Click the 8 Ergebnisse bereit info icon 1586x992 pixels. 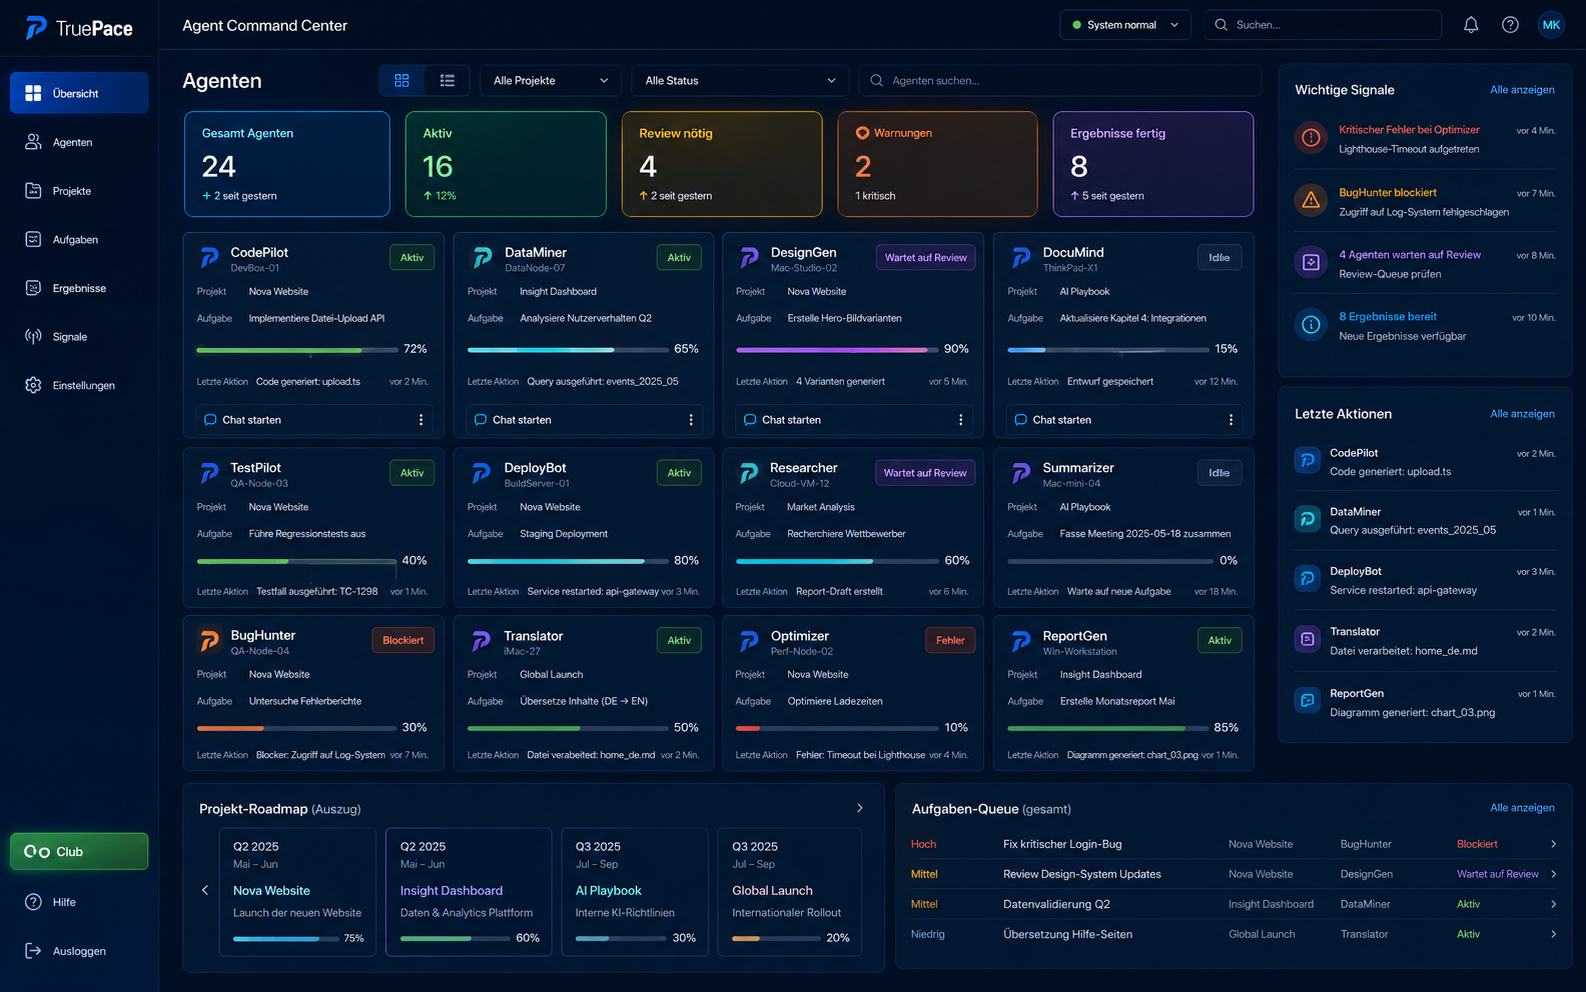point(1311,325)
